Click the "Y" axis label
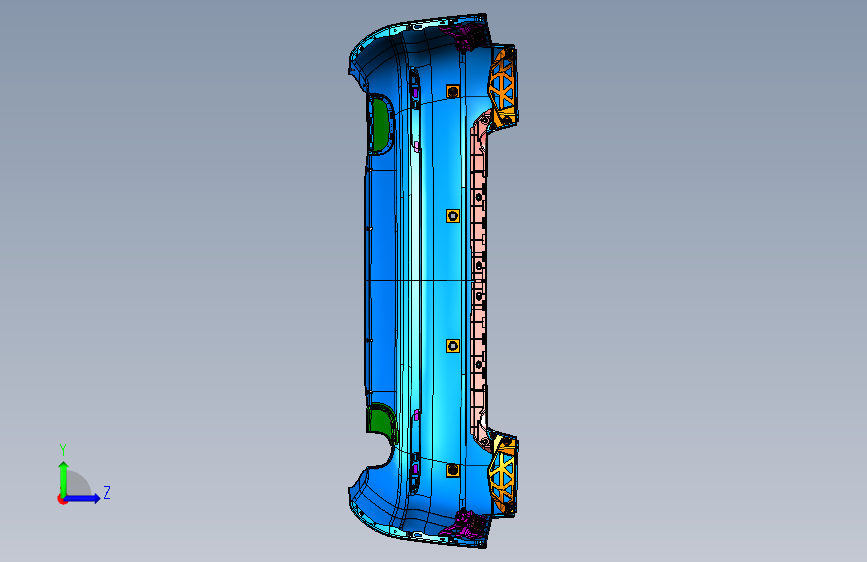 (x=63, y=450)
